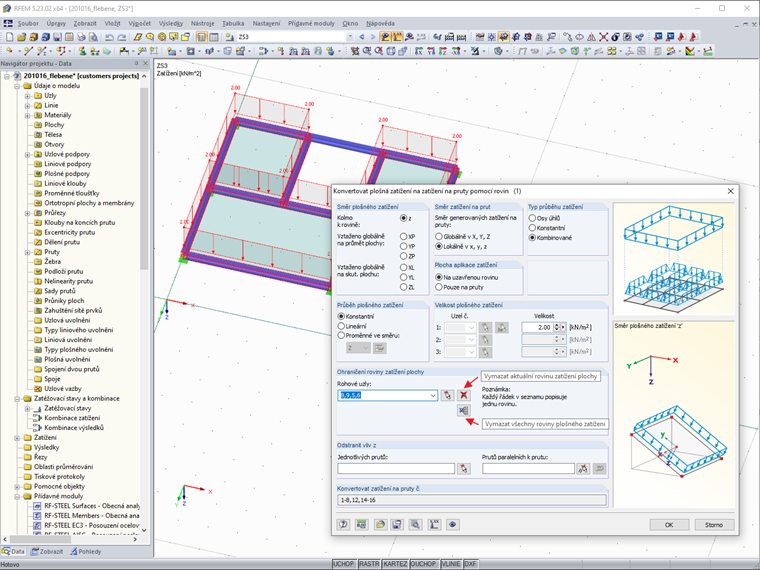This screenshot has width=760, height=570.
Task: Click the Jednotlivých prutů input field
Action: click(396, 469)
